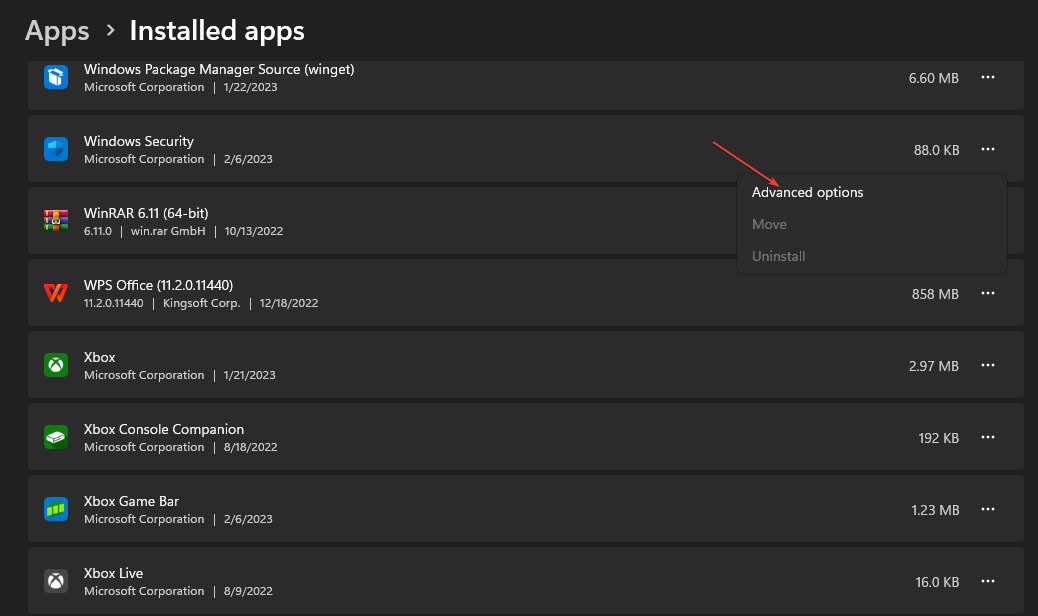Click the WinRAR version number 6.11.0
Image resolution: width=1038 pixels, height=616 pixels.
tap(98, 231)
